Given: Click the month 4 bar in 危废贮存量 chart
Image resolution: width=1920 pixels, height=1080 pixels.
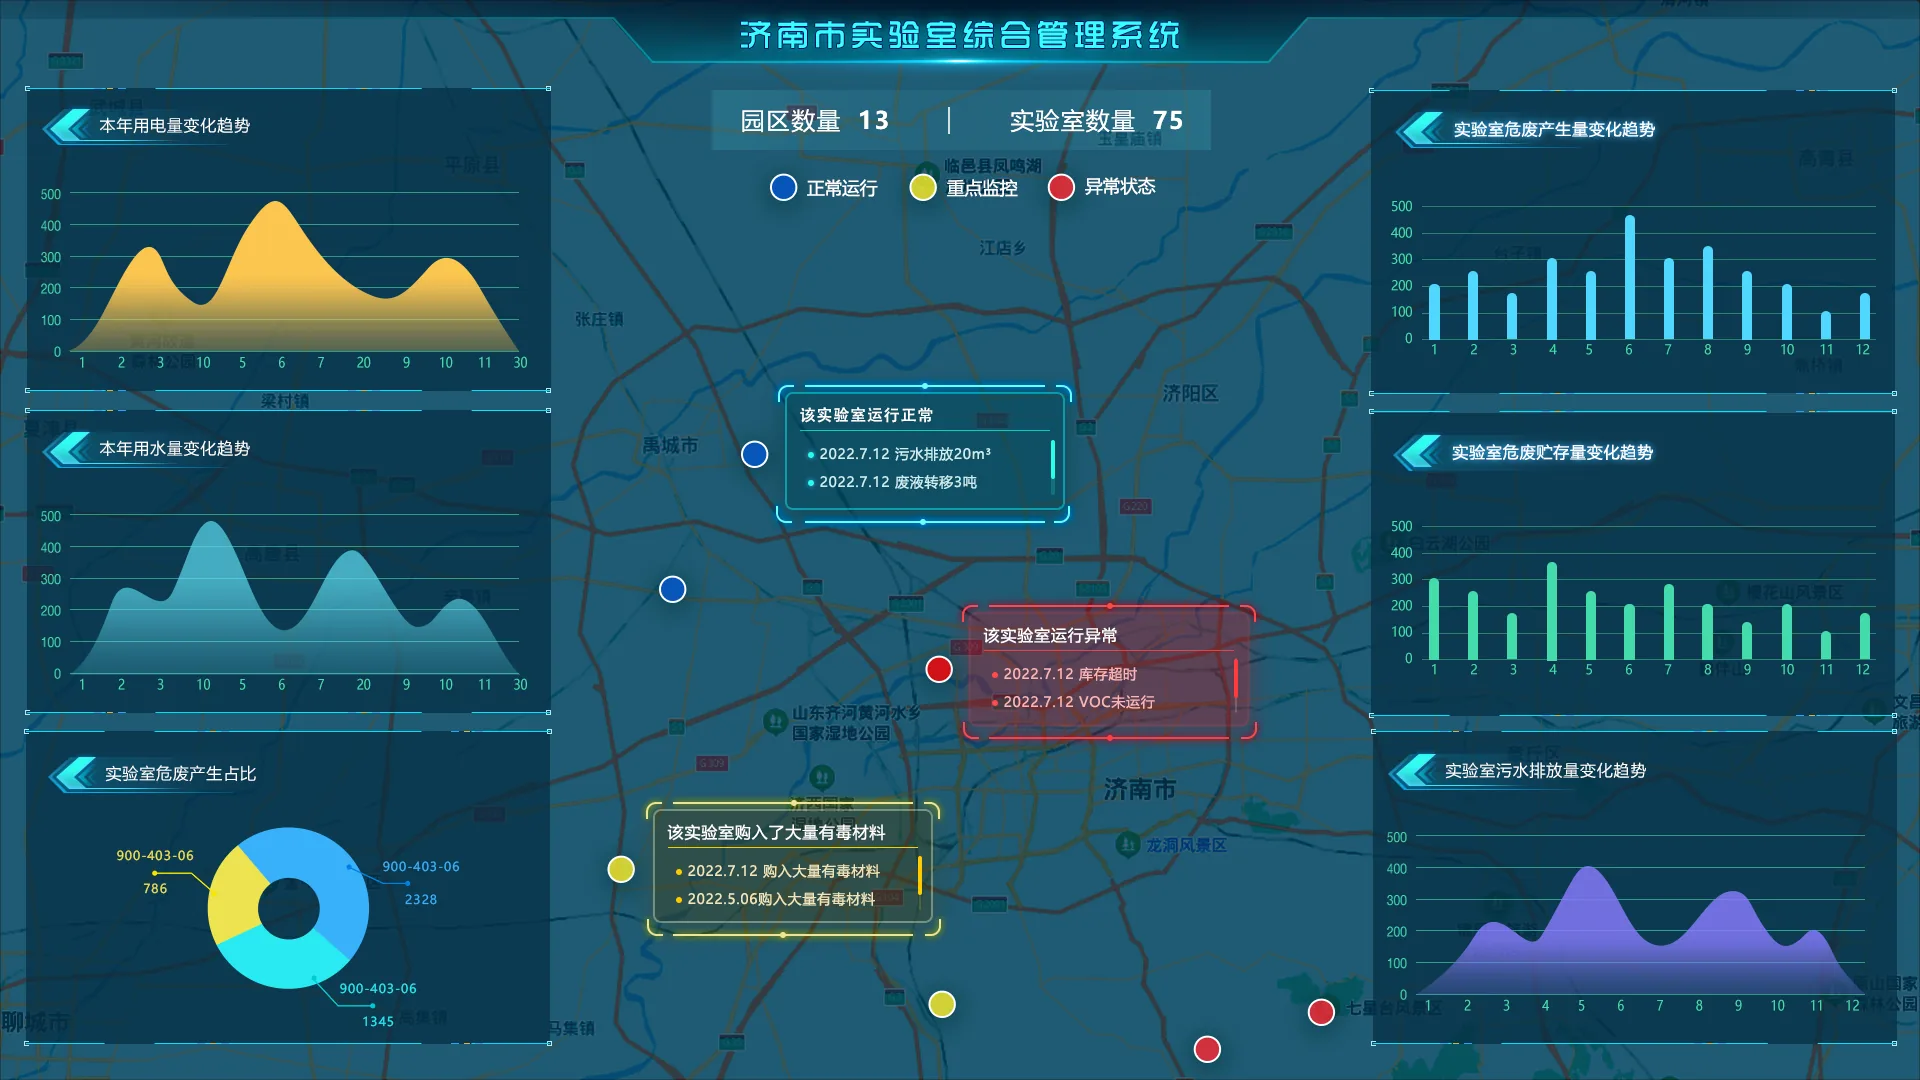Looking at the screenshot, I should pyautogui.click(x=1552, y=611).
